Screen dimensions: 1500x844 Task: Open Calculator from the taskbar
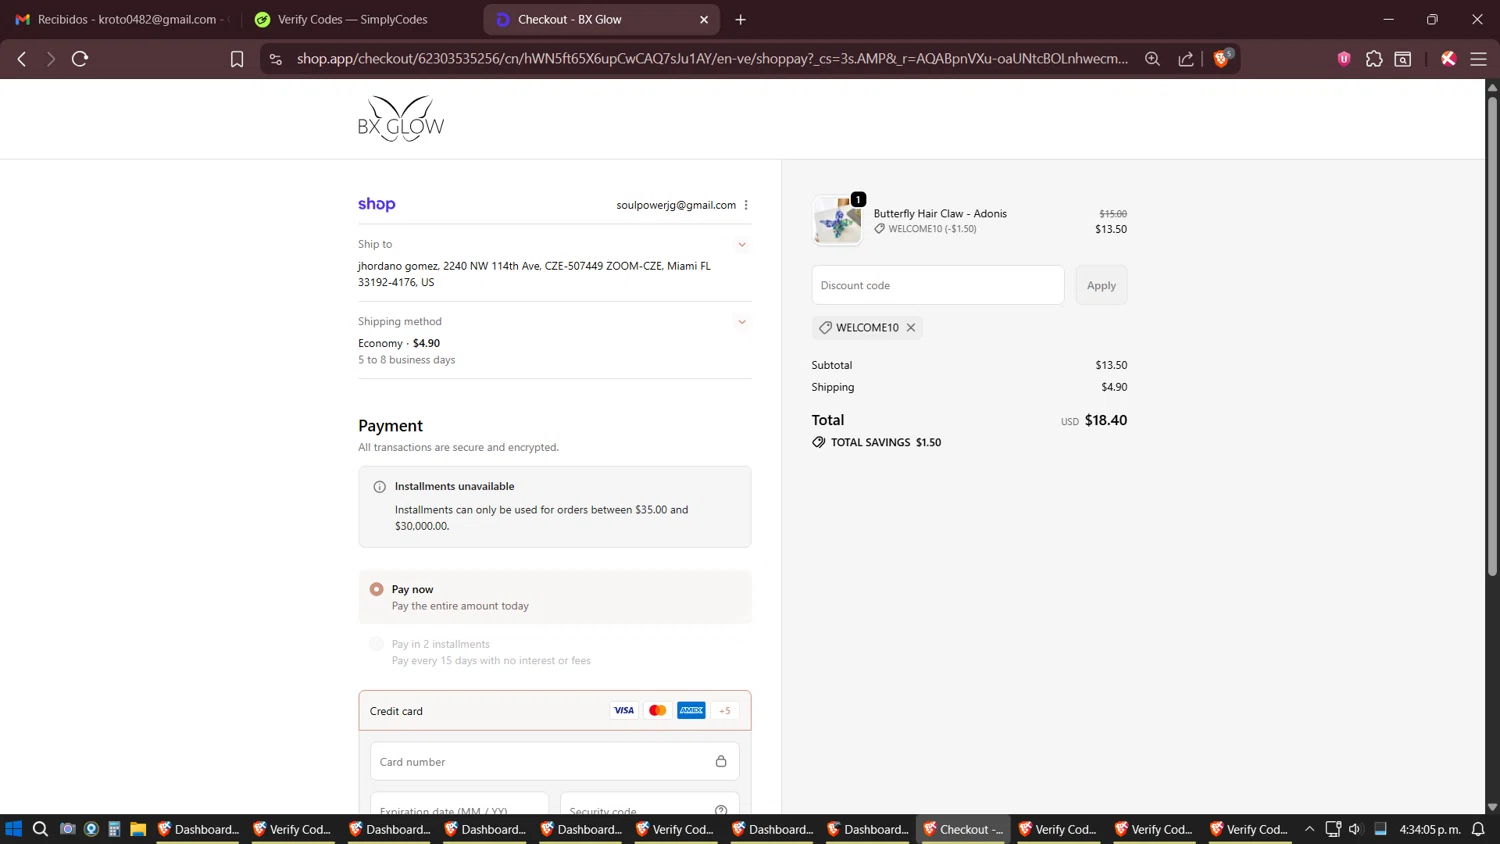pos(114,829)
